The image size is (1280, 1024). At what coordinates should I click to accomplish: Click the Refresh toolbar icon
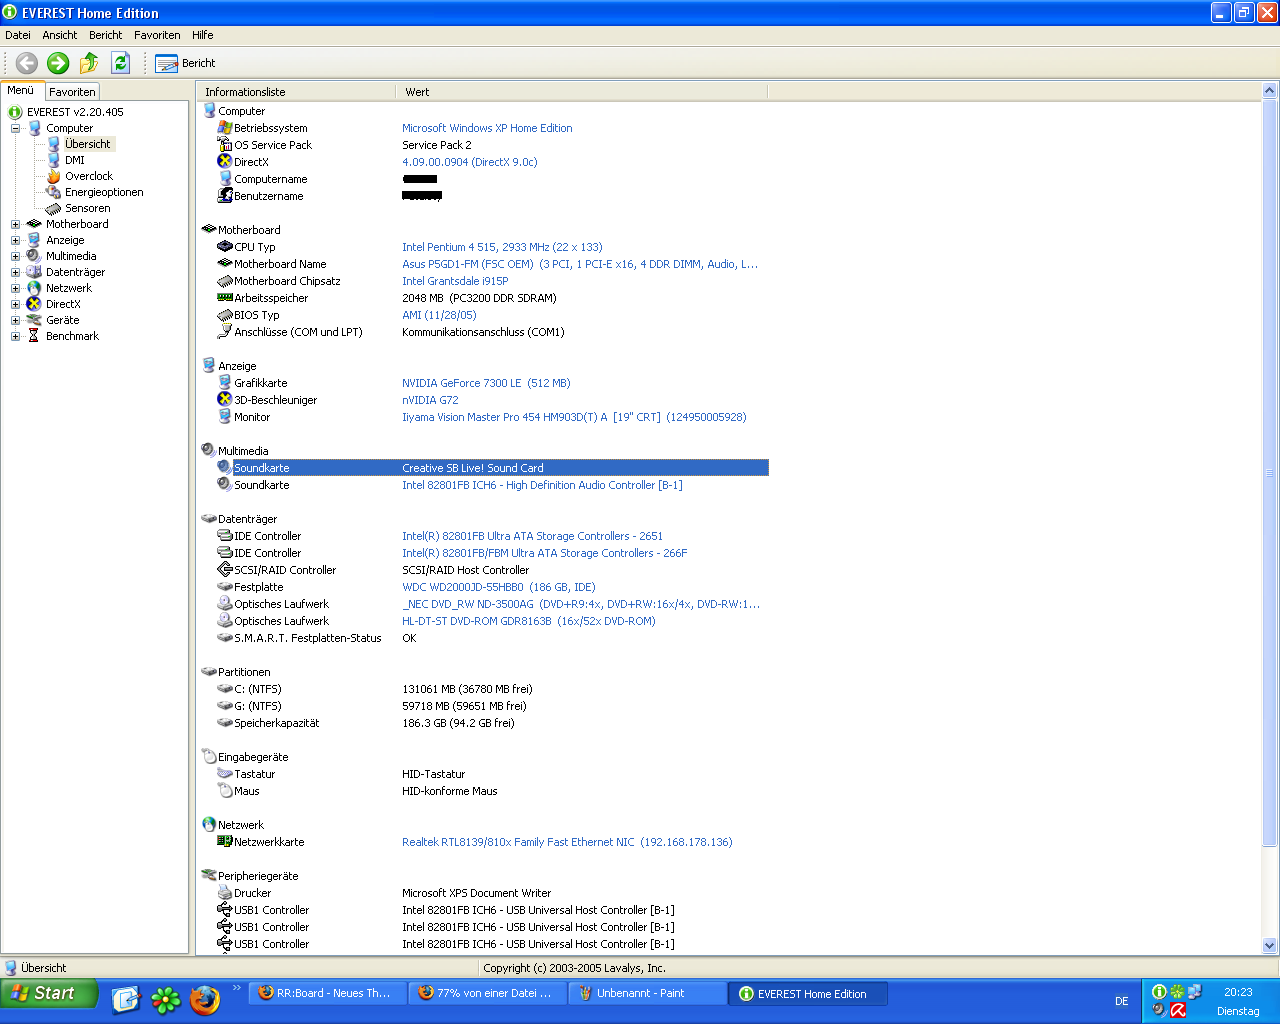coord(121,63)
